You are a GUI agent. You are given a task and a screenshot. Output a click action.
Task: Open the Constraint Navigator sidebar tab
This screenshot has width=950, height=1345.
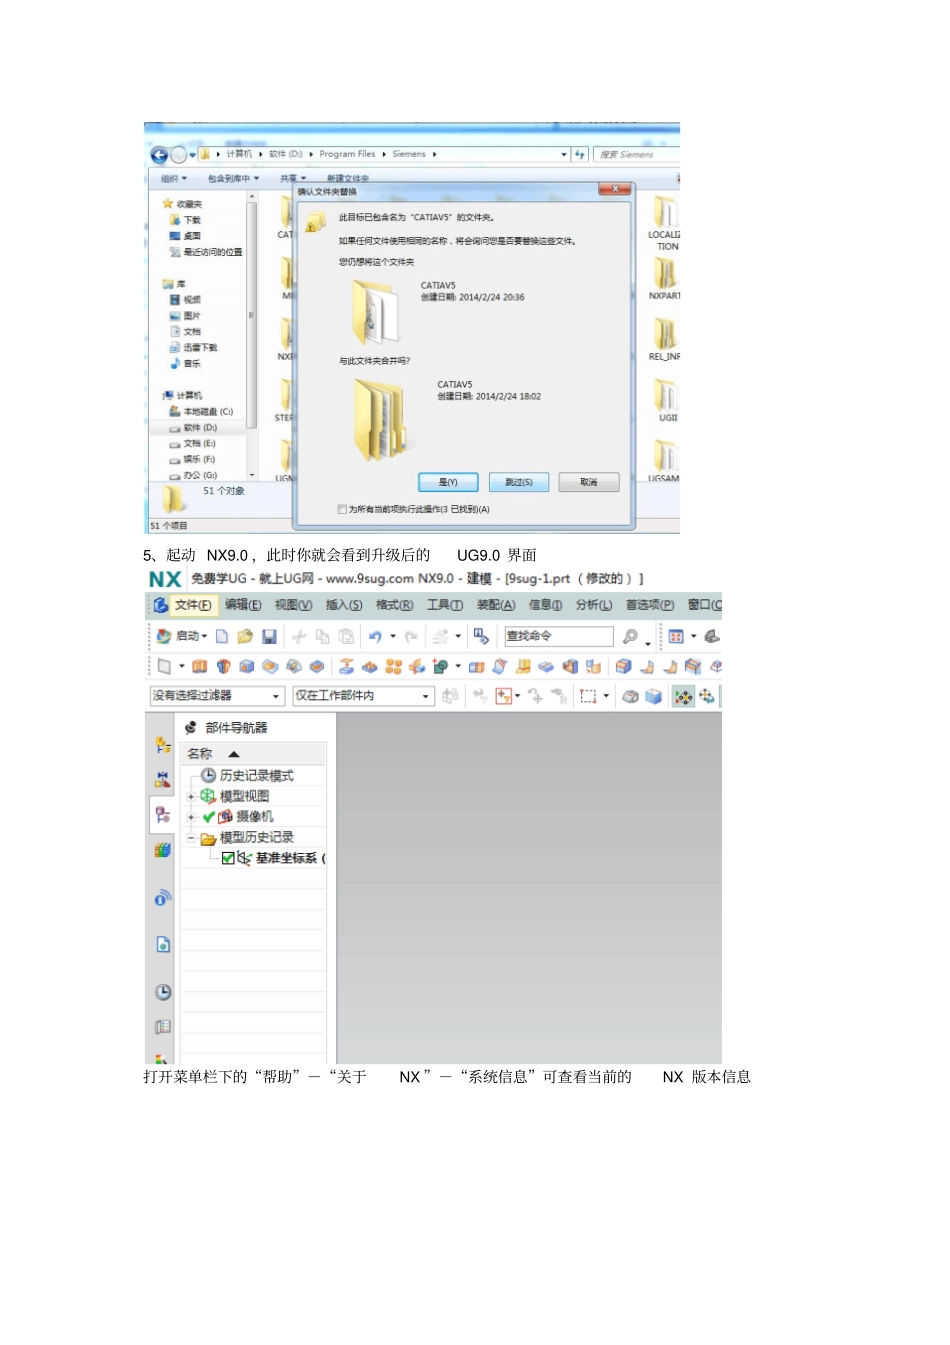162,780
